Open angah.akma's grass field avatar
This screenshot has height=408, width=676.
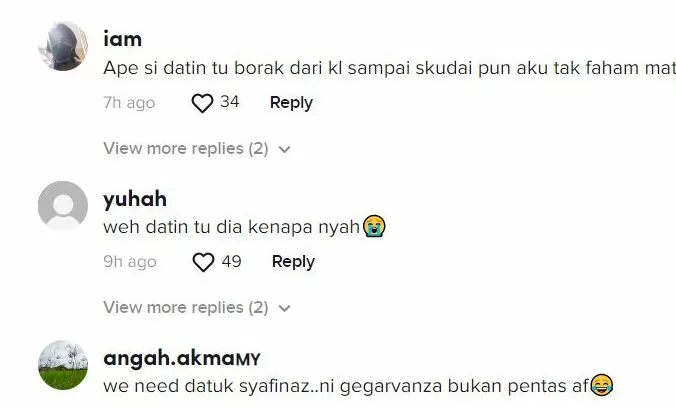[x=63, y=365]
